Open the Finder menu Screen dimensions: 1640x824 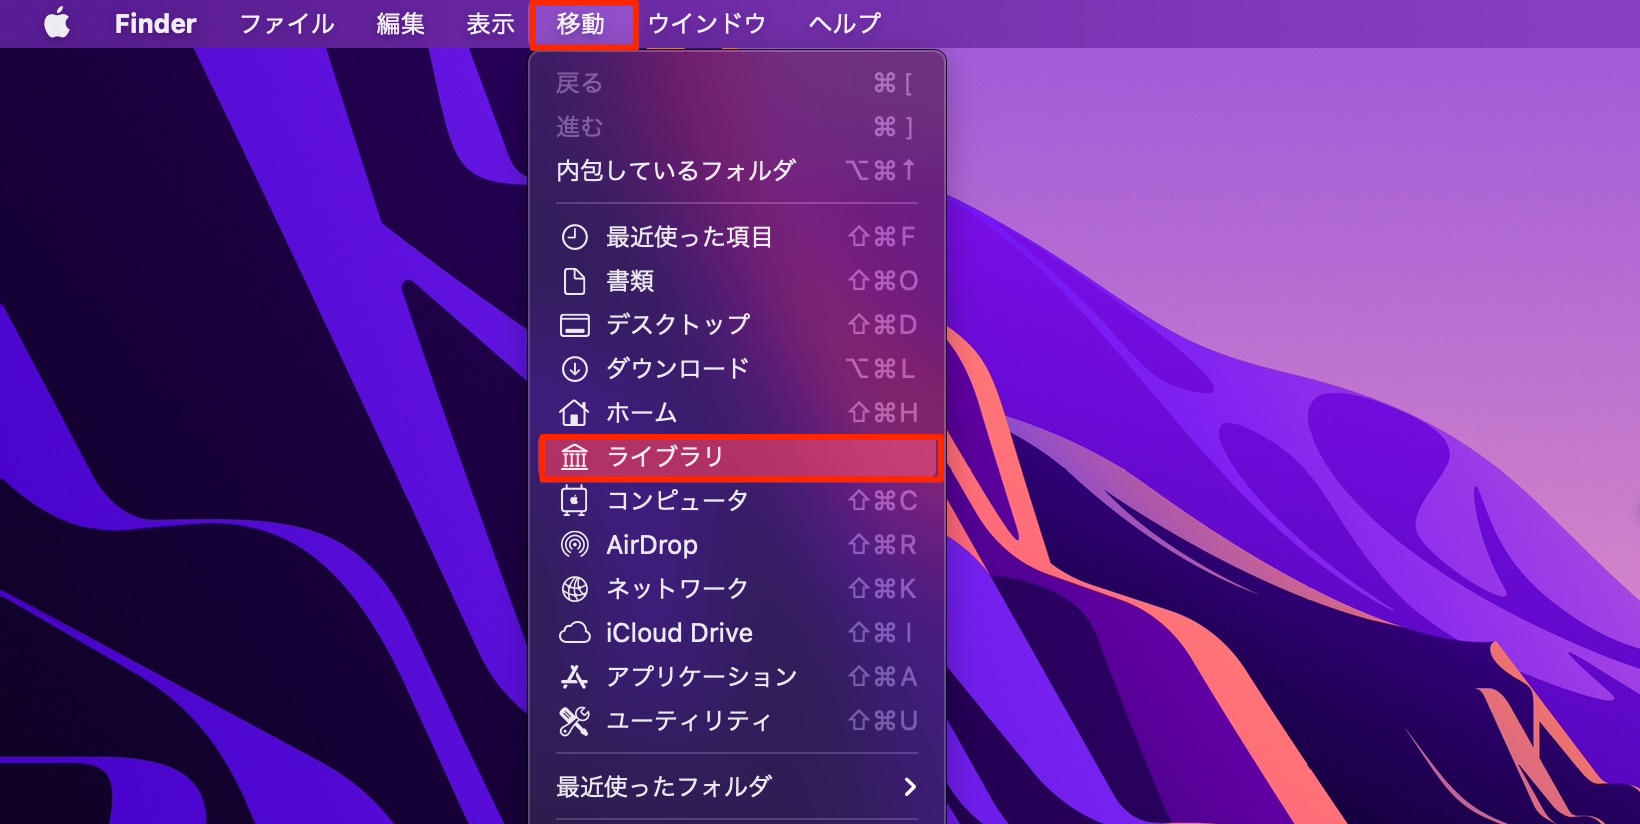[156, 23]
